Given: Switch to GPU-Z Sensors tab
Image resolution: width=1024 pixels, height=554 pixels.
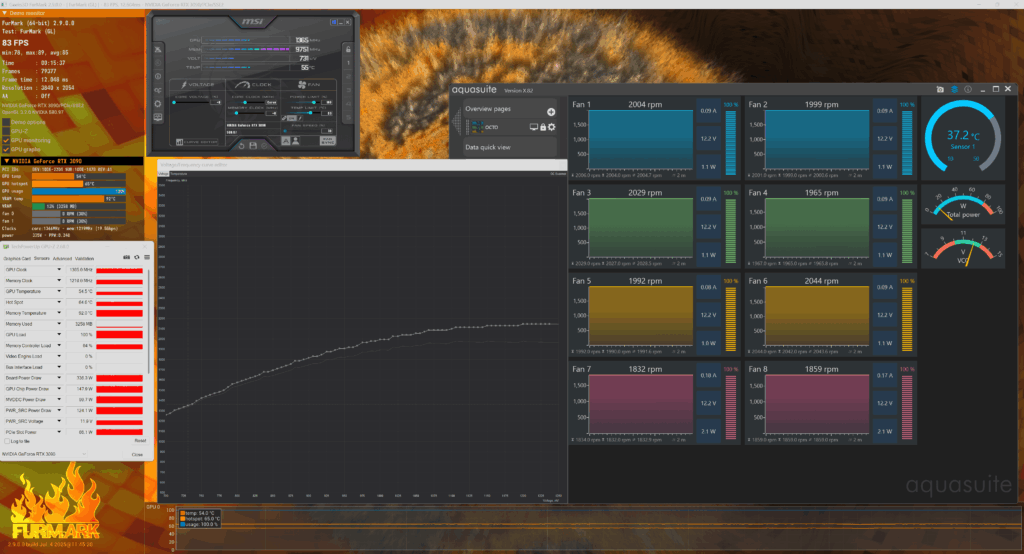Looking at the screenshot, I should [42, 259].
